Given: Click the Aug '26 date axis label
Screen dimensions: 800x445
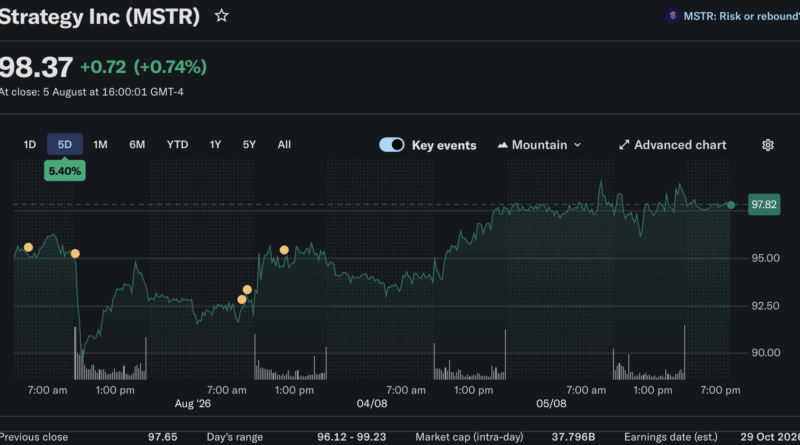Looking at the screenshot, I should [192, 404].
